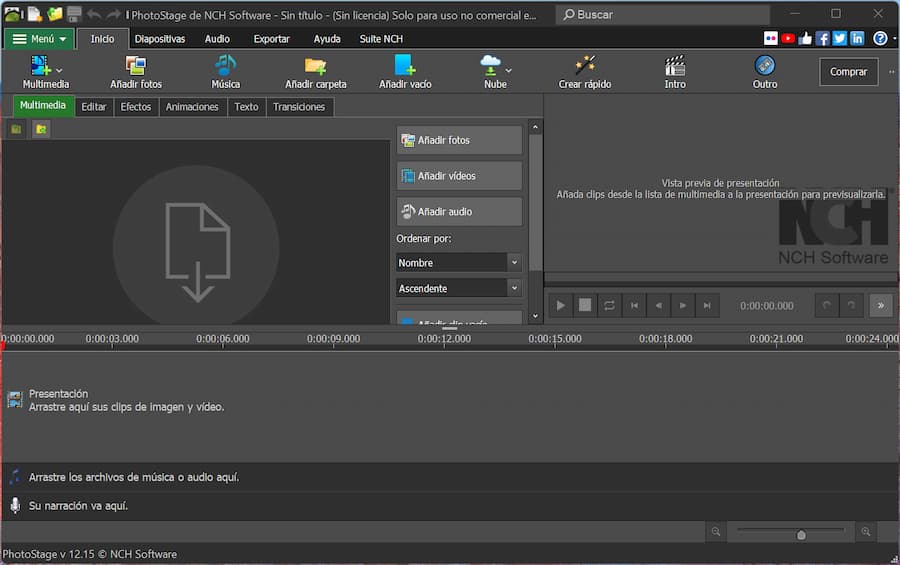900x565 pixels.
Task: Expand the Nube toolbar dropdown arrow
Action: [x=508, y=71]
